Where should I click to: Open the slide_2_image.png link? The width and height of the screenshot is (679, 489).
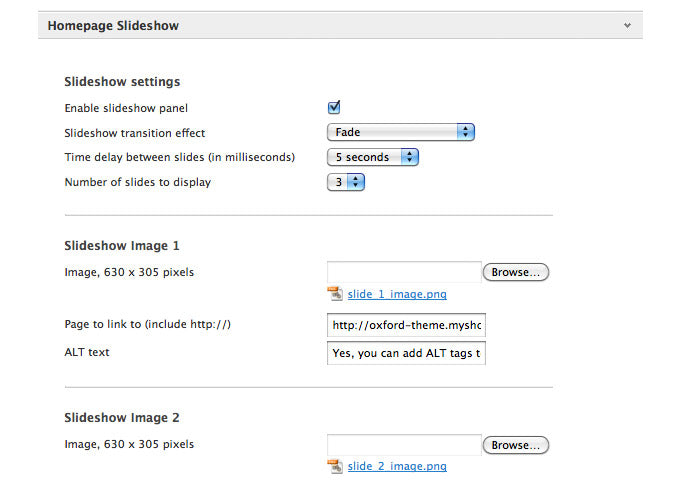coord(397,466)
